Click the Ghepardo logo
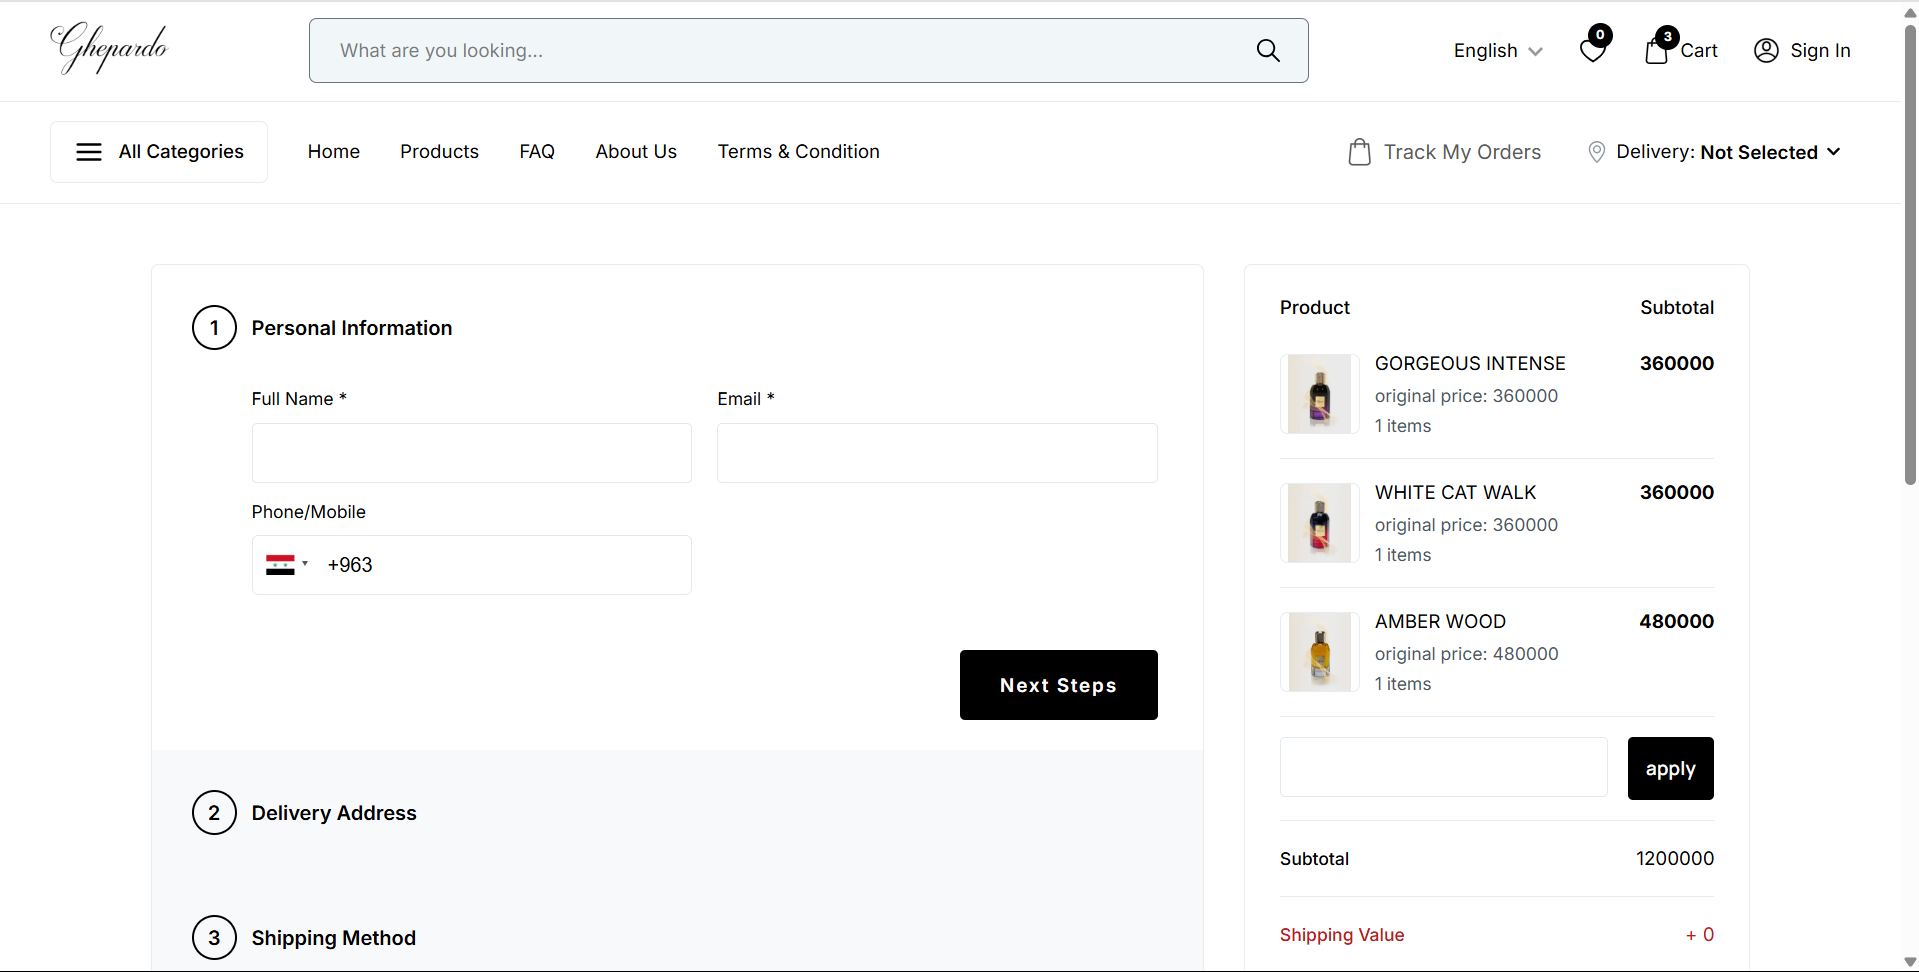 click(109, 48)
